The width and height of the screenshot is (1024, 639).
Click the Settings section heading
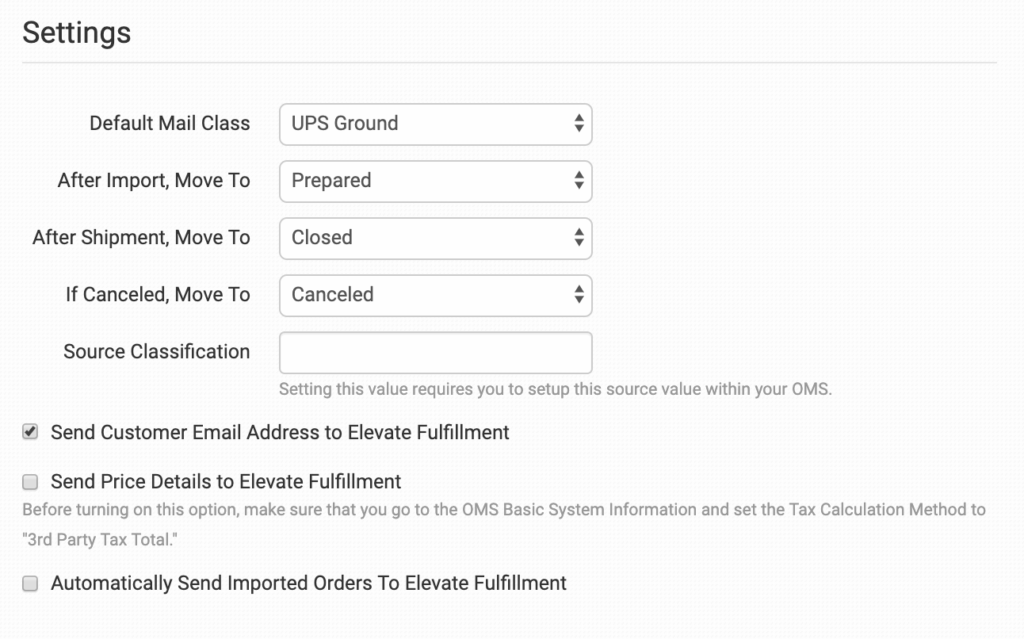click(x=77, y=33)
